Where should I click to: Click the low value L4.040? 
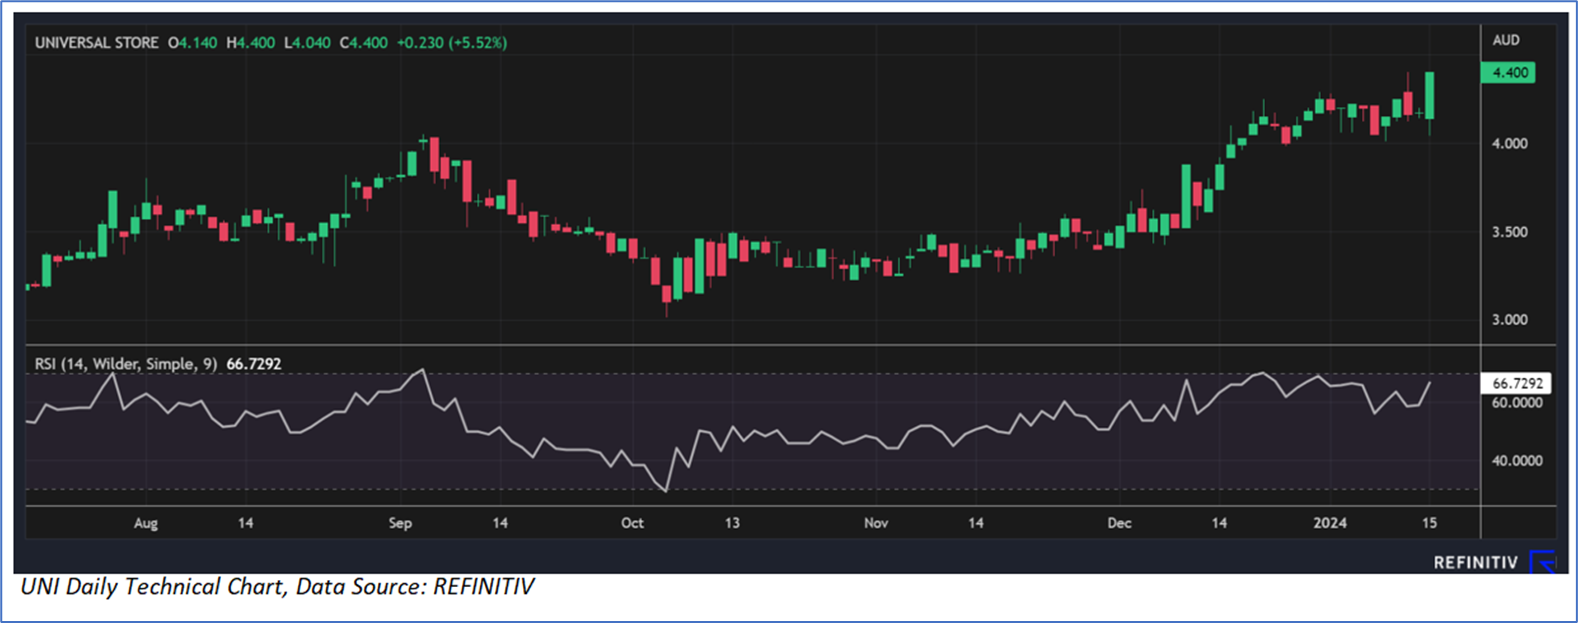click(307, 43)
